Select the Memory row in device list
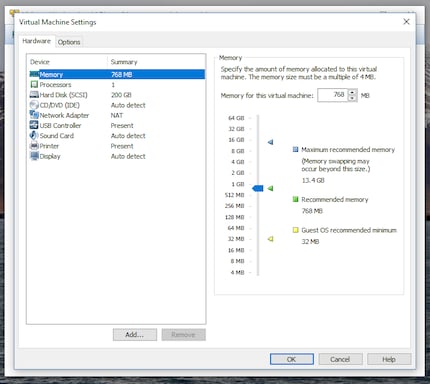The image size is (430, 384). (117, 74)
